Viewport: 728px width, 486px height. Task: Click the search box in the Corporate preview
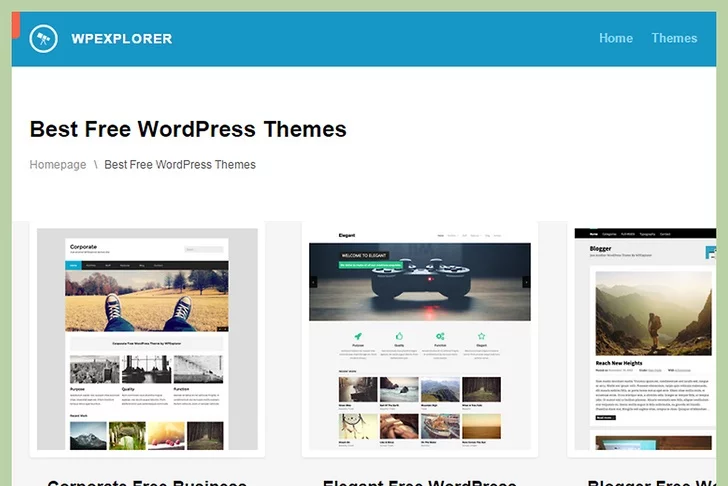click(x=204, y=249)
